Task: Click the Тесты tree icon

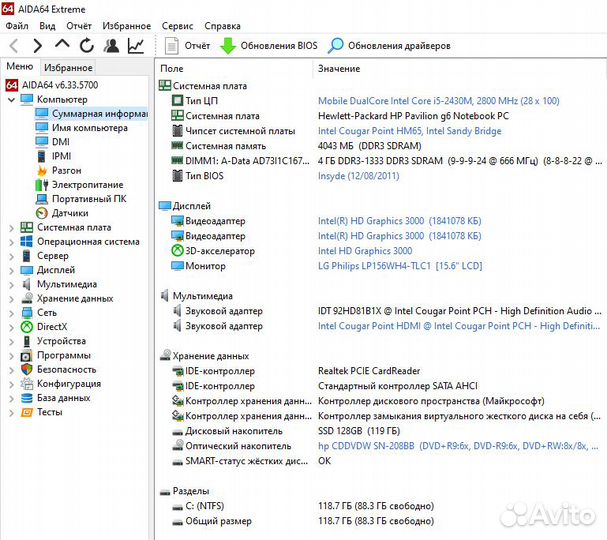Action: (26, 412)
